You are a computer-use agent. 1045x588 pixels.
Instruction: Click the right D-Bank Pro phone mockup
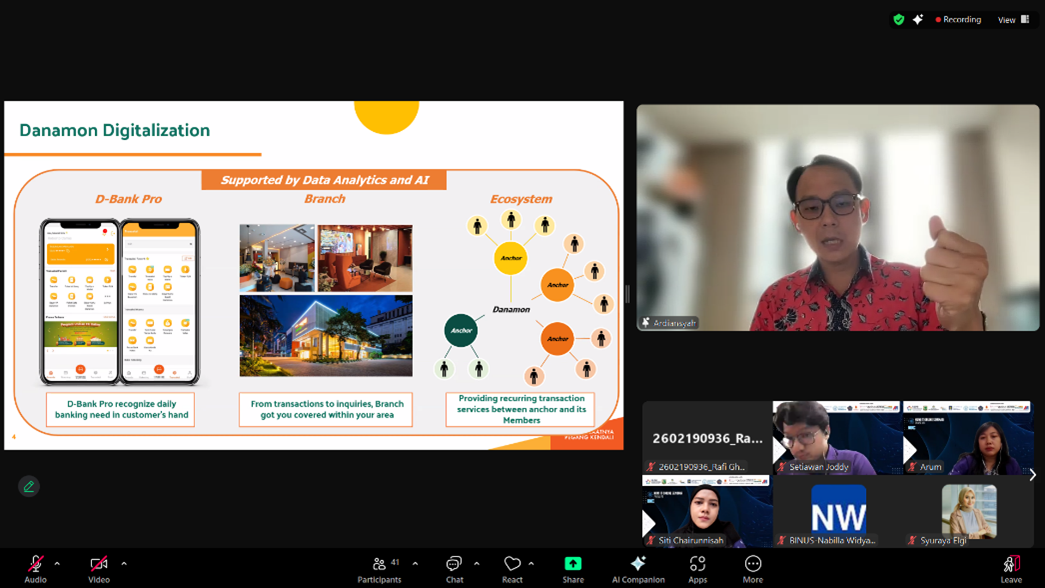coord(160,302)
